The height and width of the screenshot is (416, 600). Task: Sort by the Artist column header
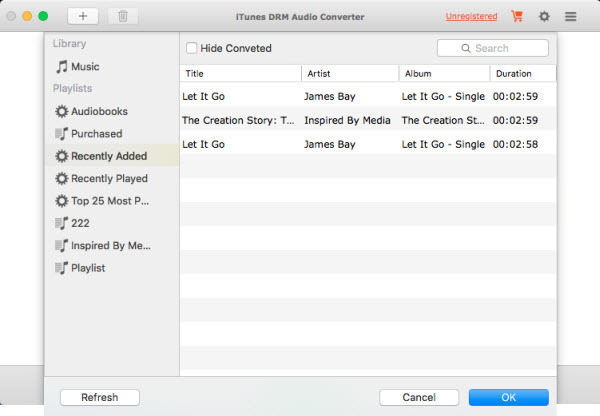350,73
